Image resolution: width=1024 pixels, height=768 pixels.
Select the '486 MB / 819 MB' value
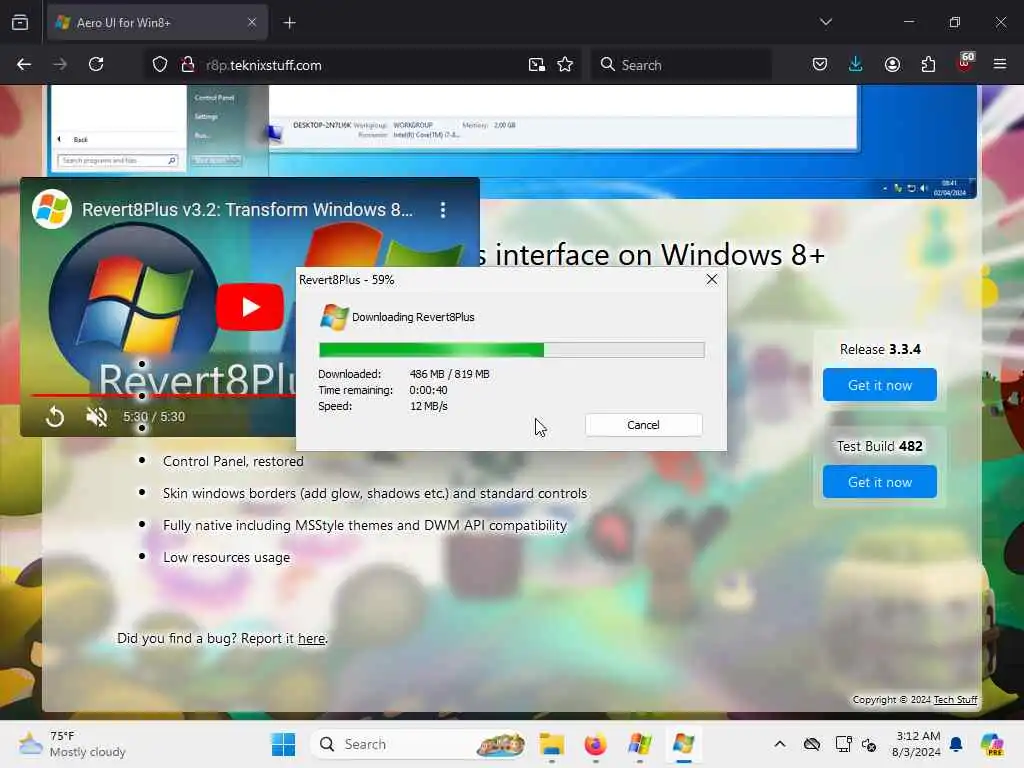click(x=449, y=374)
